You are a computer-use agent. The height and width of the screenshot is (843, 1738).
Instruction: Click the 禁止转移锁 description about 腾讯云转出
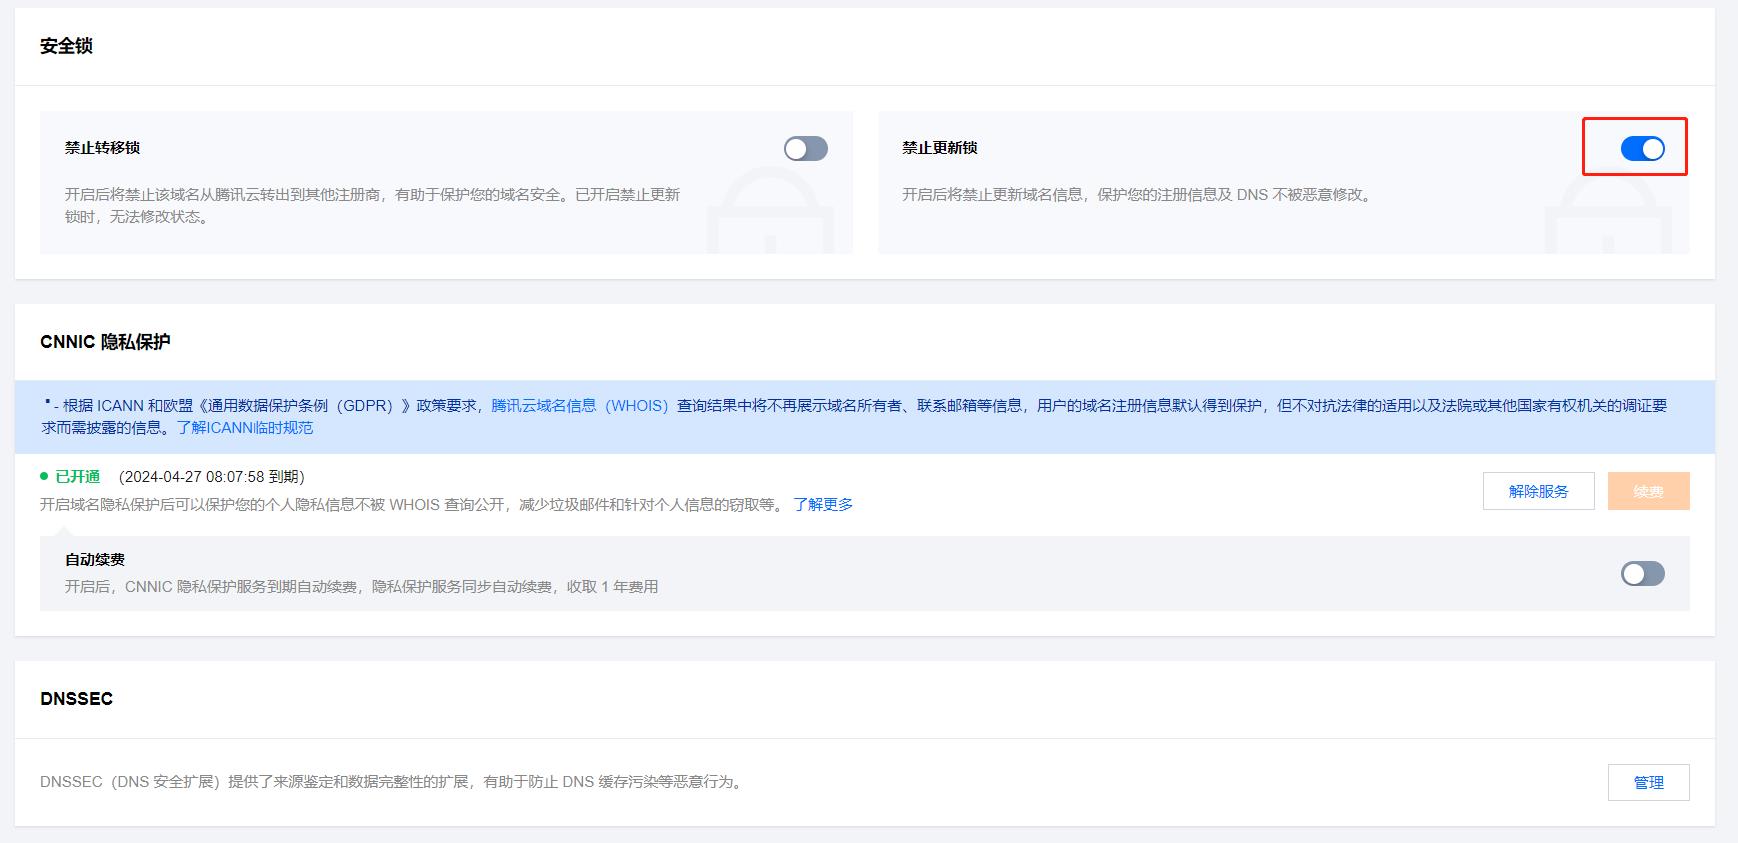tap(372, 205)
